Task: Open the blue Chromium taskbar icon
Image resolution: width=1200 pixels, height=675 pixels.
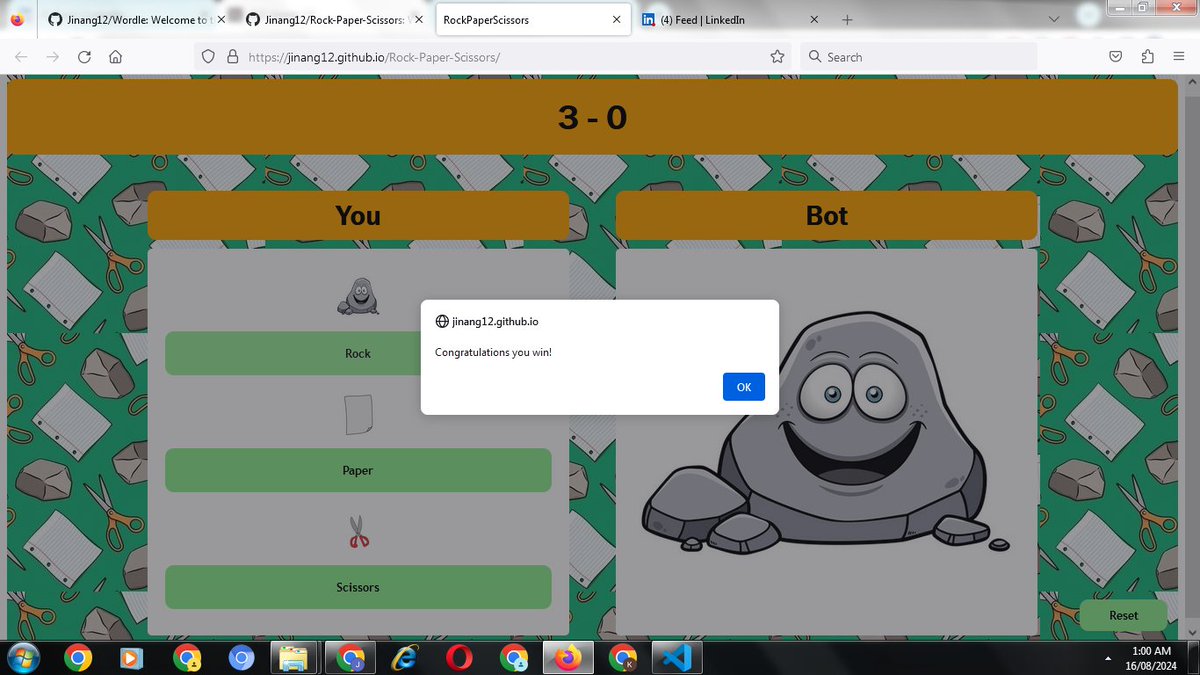Action: (x=241, y=658)
